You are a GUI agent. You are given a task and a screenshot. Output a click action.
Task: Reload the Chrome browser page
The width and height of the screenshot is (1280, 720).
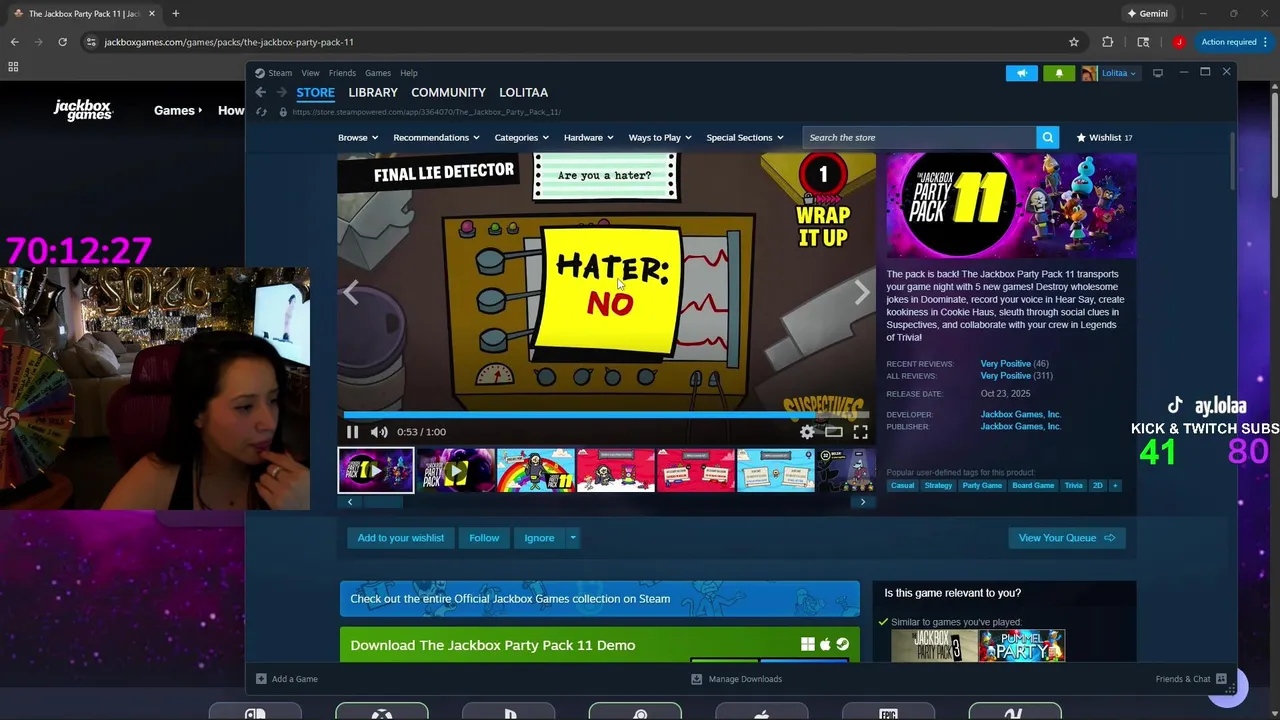coord(62,42)
